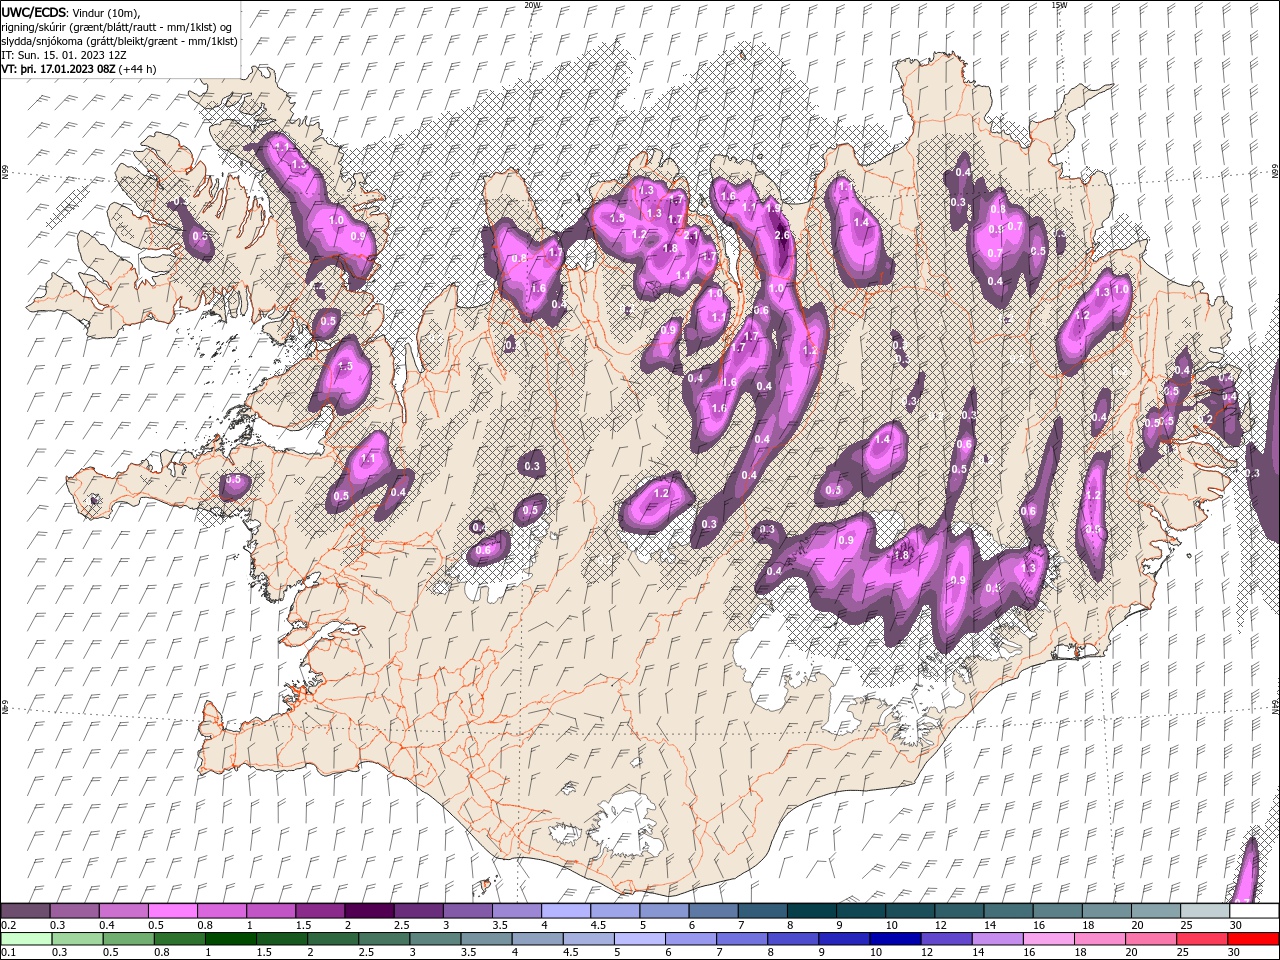
Task: Click the '15W' longitude label at the top
Action: pyautogui.click(x=1059, y=4)
